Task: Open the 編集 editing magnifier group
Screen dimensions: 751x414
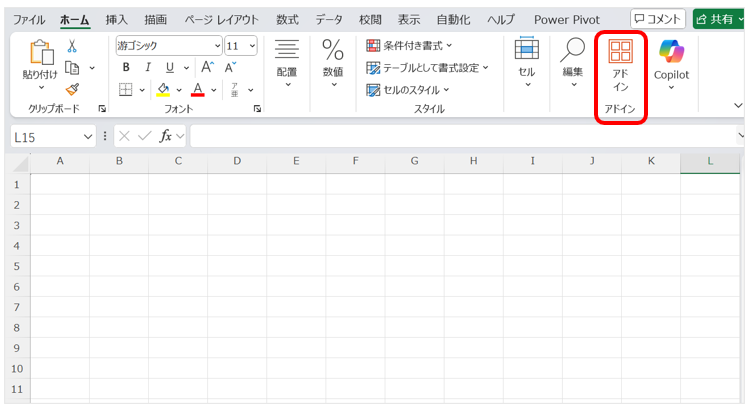Action: pyautogui.click(x=573, y=62)
